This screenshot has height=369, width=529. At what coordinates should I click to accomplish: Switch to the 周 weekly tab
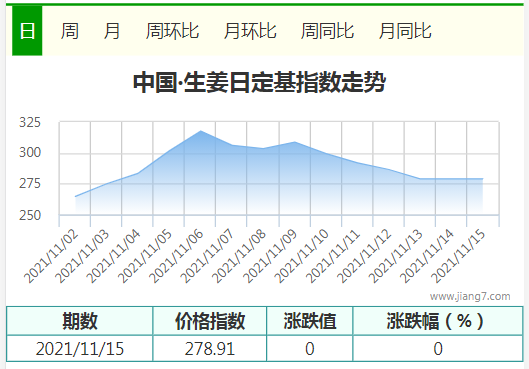[x=70, y=31]
